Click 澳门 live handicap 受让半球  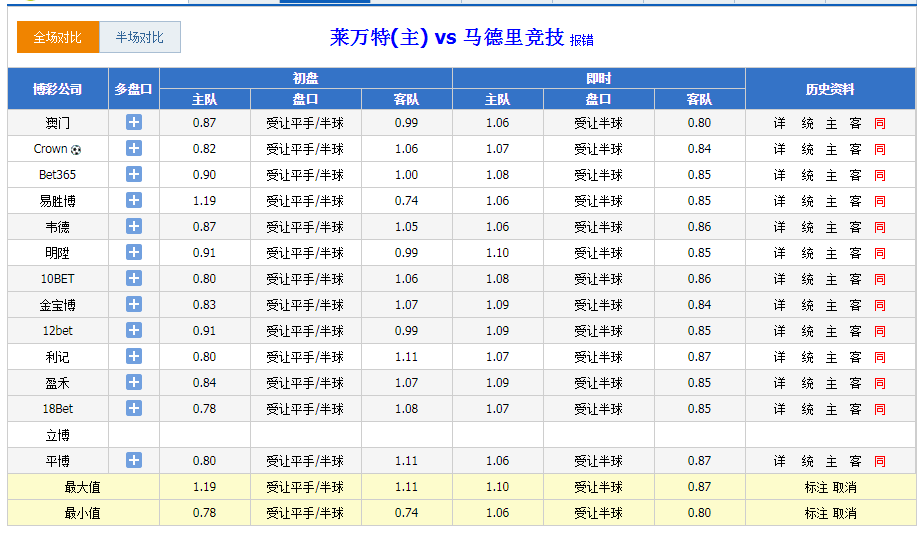(599, 123)
